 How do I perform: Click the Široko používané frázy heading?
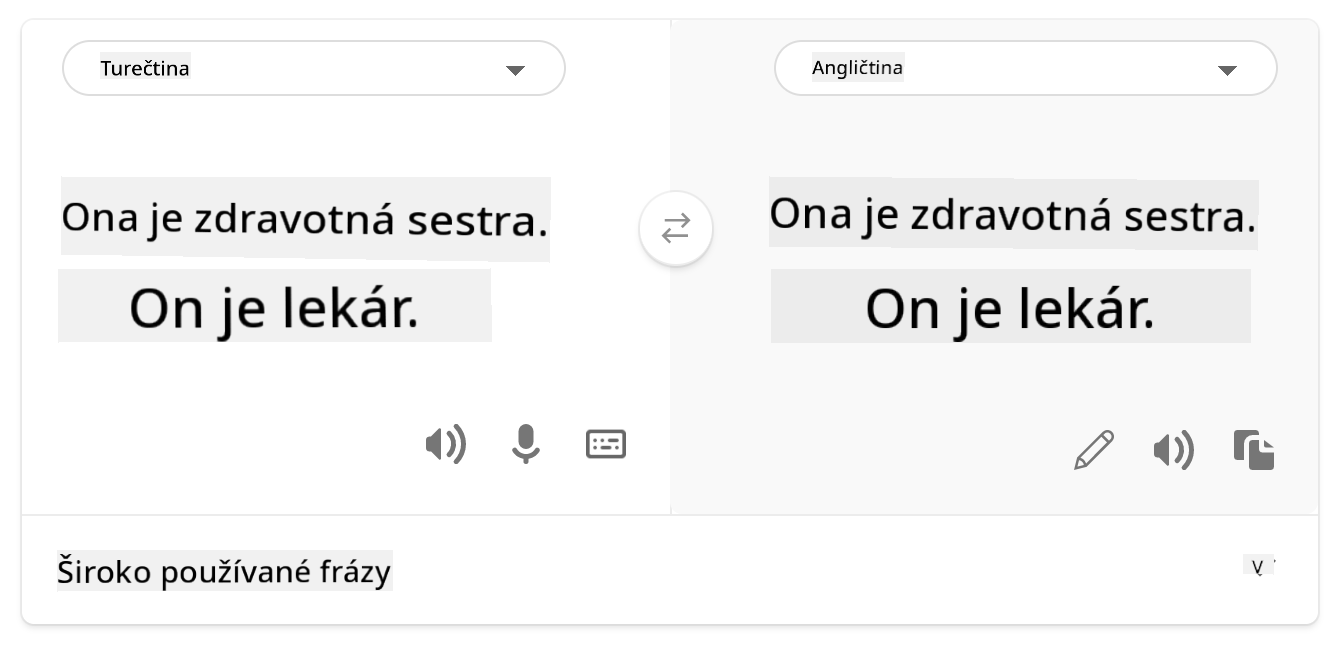(x=224, y=572)
